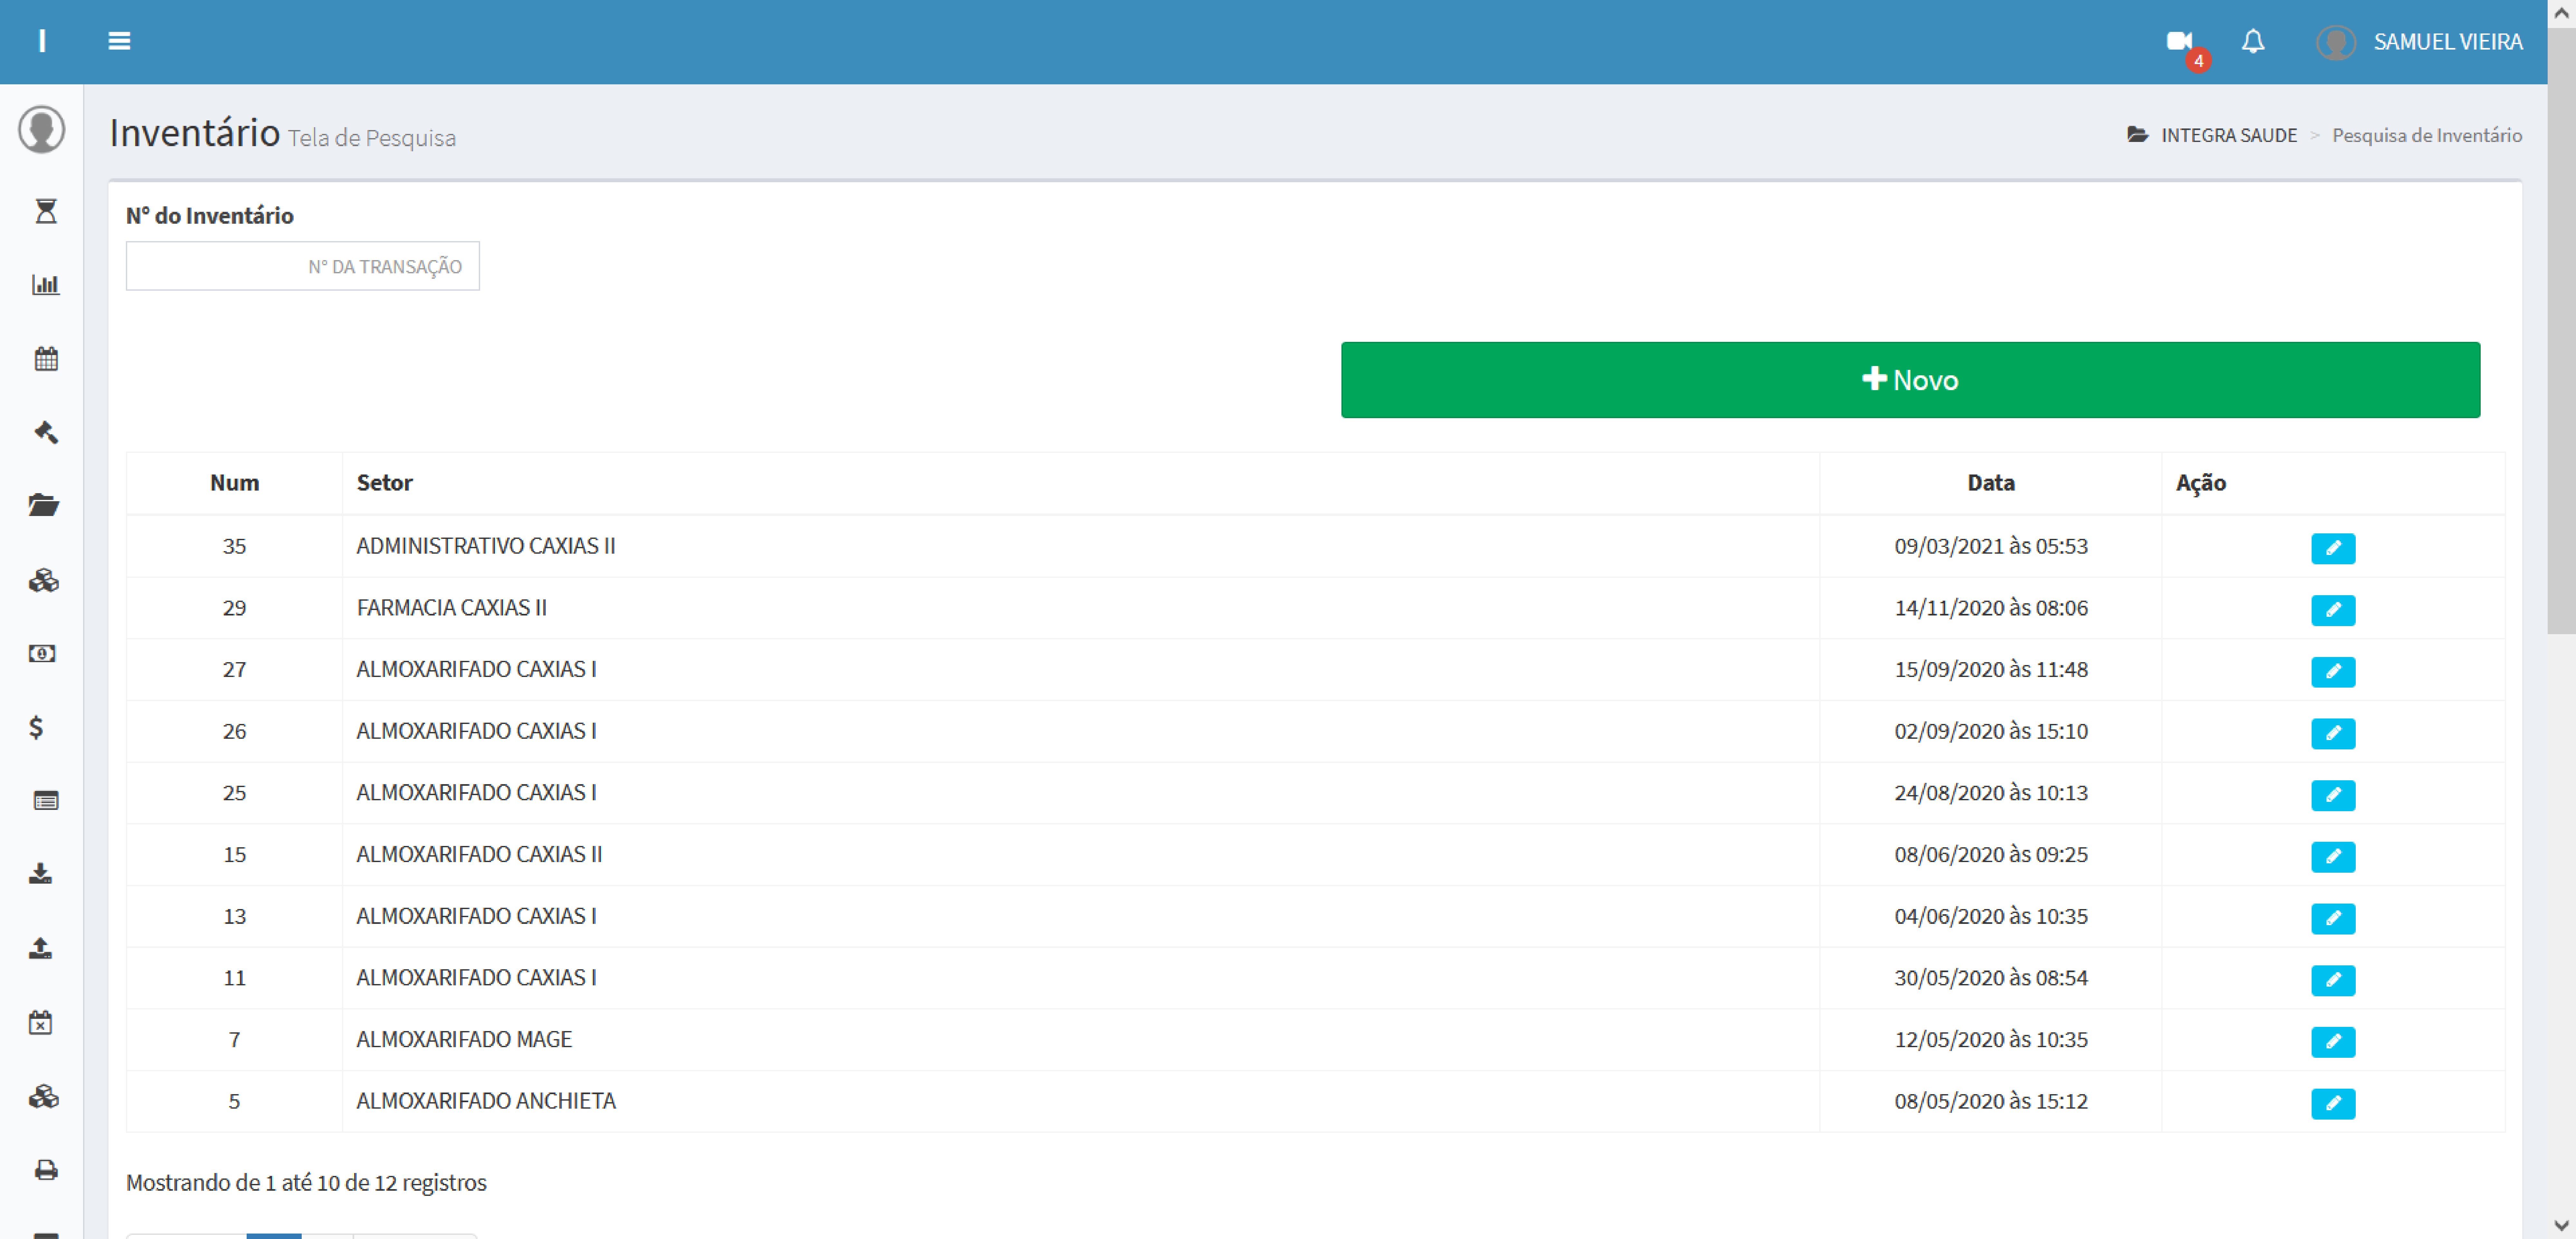
Task: Open the download tray sidebar icon
Action: (x=40, y=874)
